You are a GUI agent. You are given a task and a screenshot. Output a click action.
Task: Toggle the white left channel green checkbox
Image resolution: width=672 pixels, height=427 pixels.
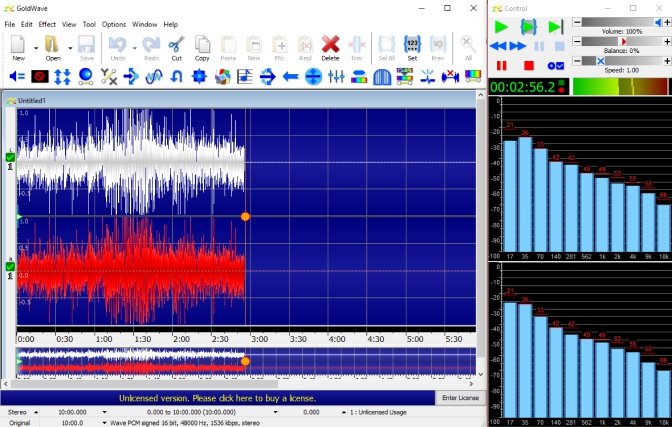10,158
